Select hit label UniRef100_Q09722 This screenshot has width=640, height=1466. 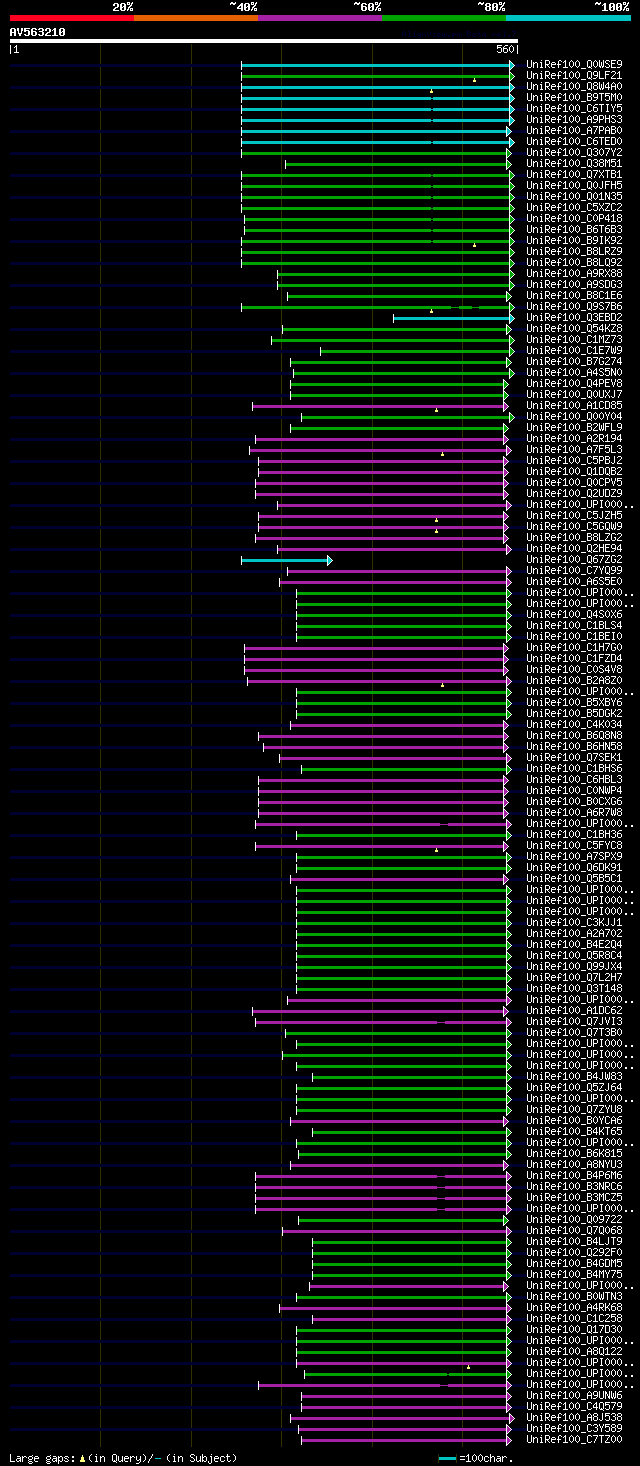pos(574,1219)
